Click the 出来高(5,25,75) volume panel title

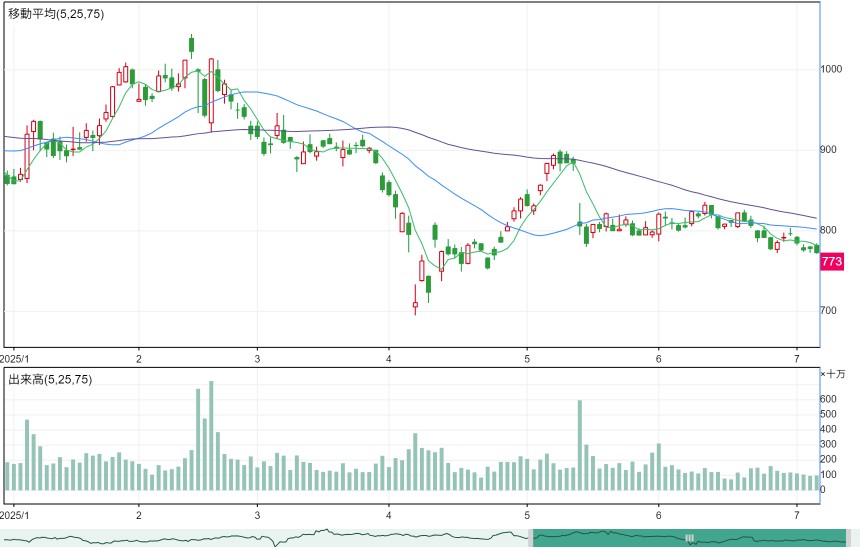(50, 379)
